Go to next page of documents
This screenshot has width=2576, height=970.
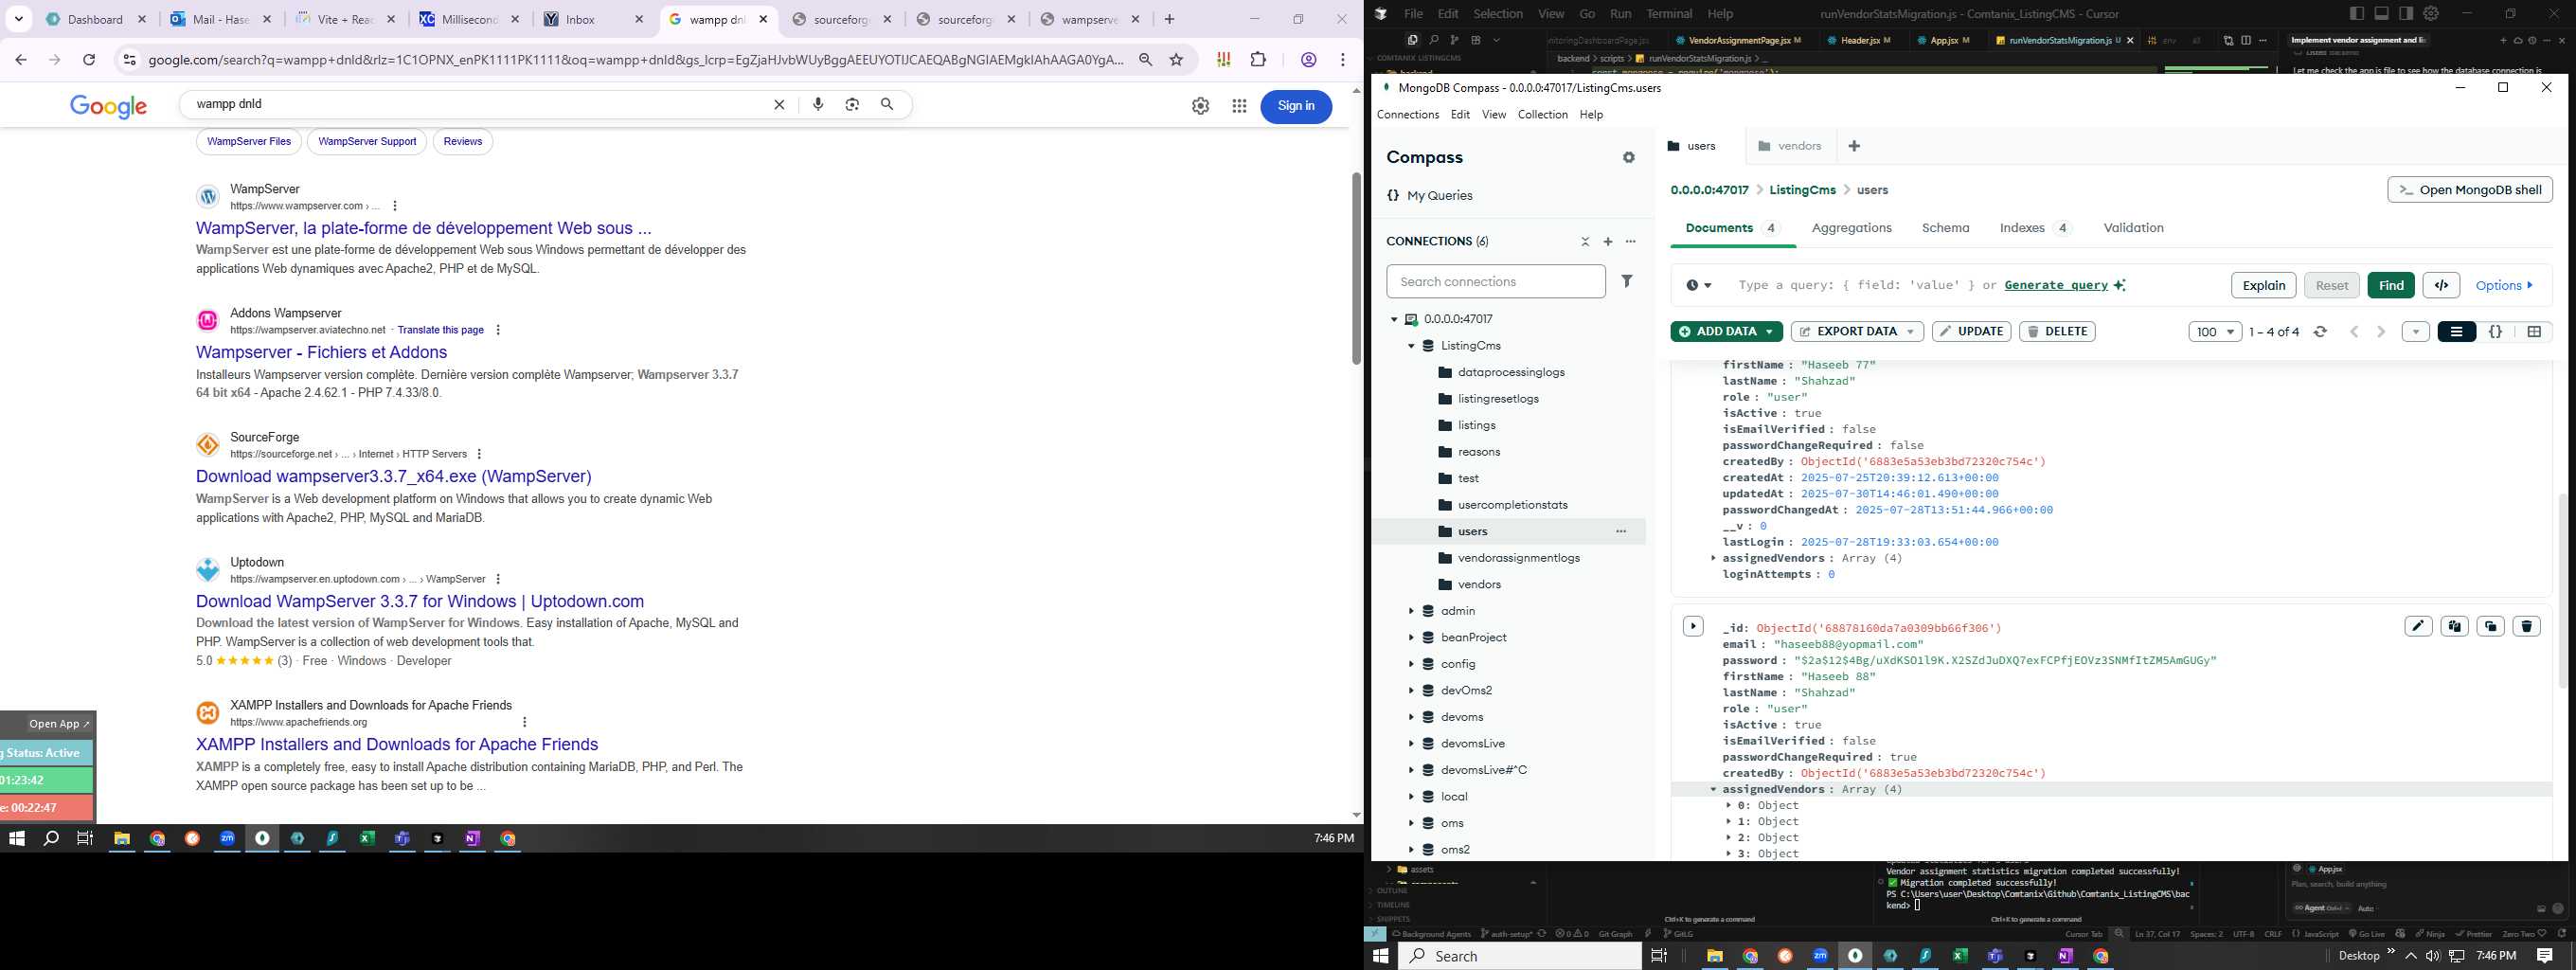coord(2381,332)
